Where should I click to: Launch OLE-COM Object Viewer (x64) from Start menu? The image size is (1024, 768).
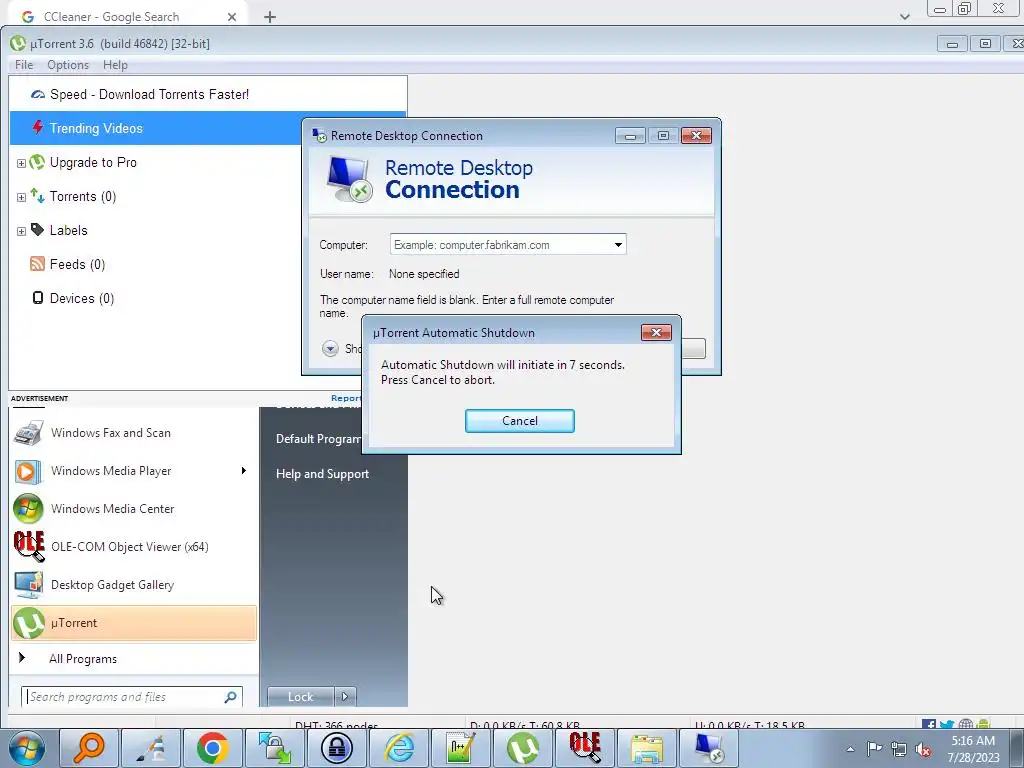click(x=134, y=547)
